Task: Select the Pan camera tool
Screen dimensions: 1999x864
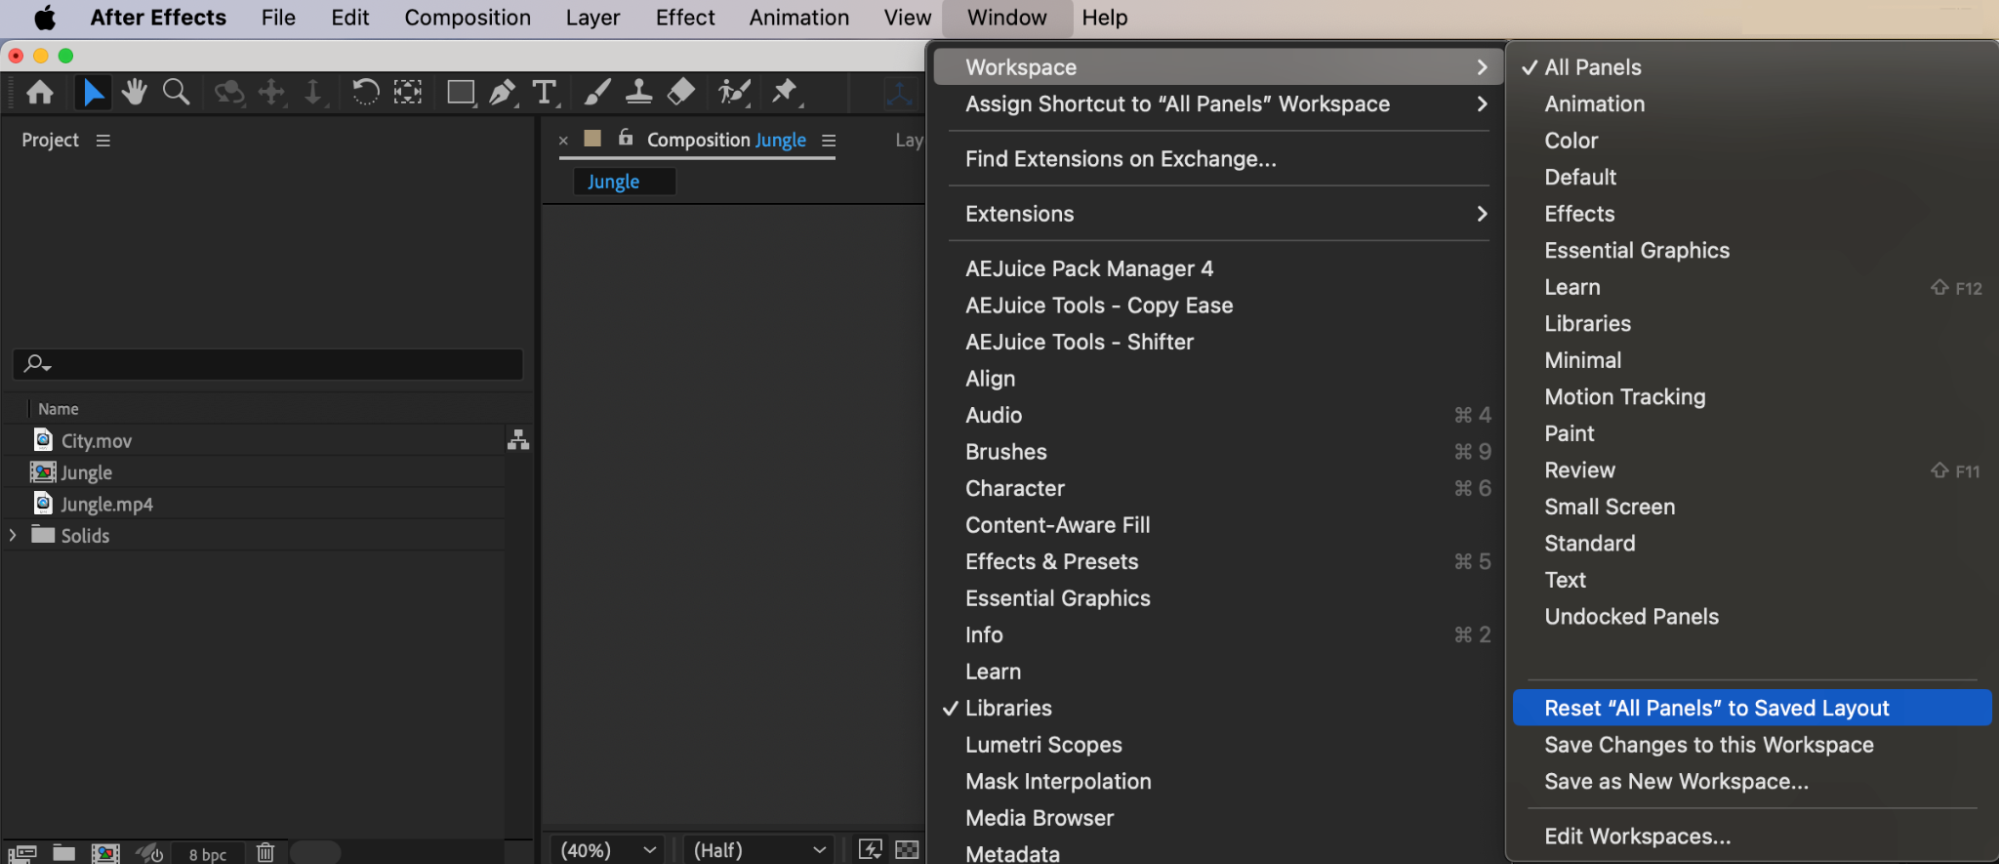Action: pyautogui.click(x=272, y=93)
